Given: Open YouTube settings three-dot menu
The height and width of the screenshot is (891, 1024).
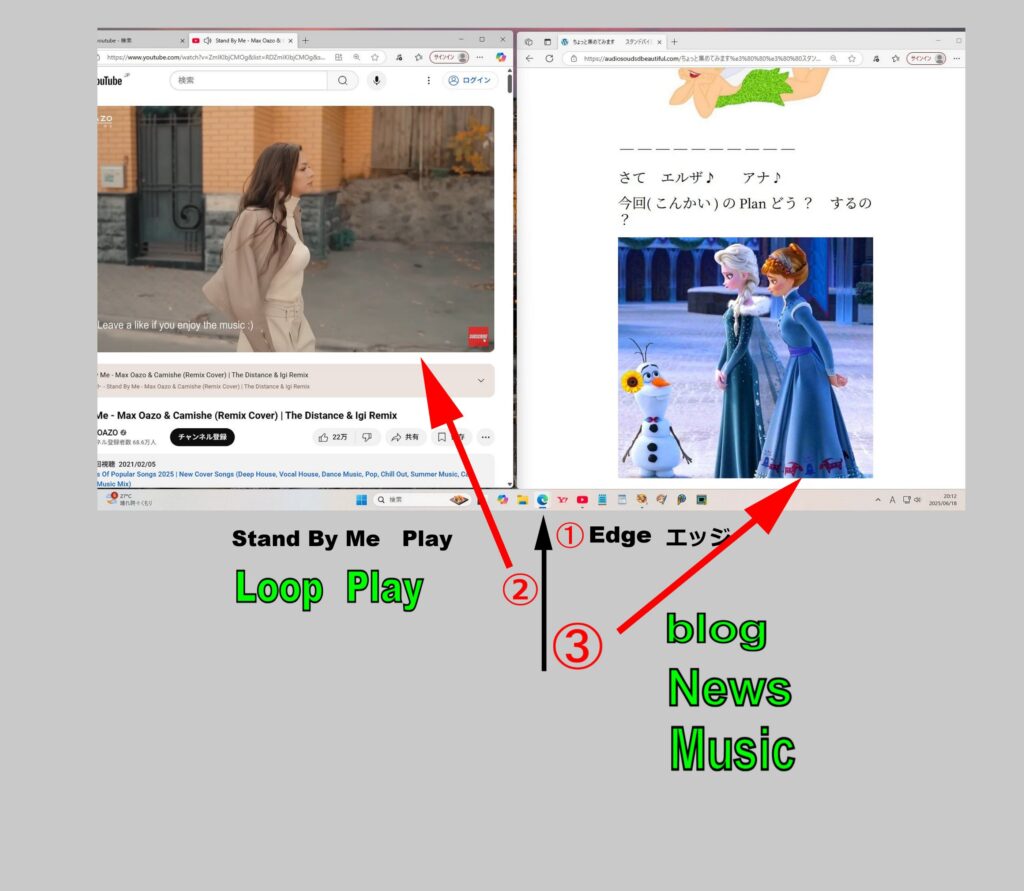Looking at the screenshot, I should (x=428, y=80).
